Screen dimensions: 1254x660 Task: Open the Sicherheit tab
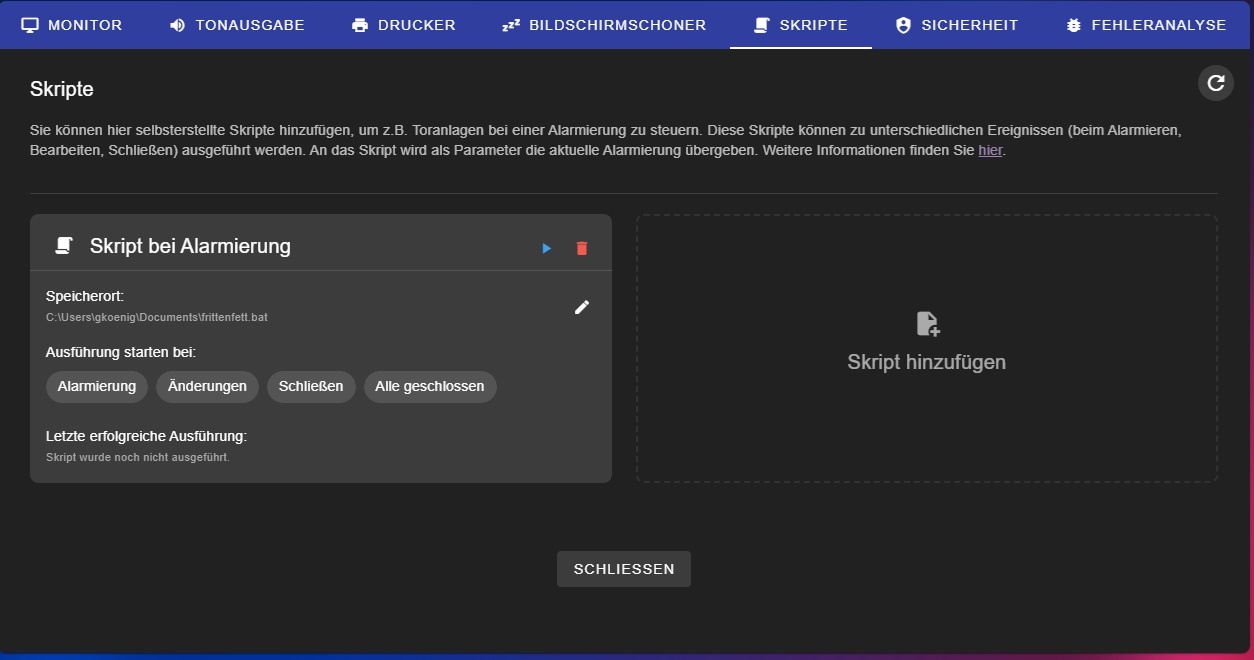click(x=957, y=25)
